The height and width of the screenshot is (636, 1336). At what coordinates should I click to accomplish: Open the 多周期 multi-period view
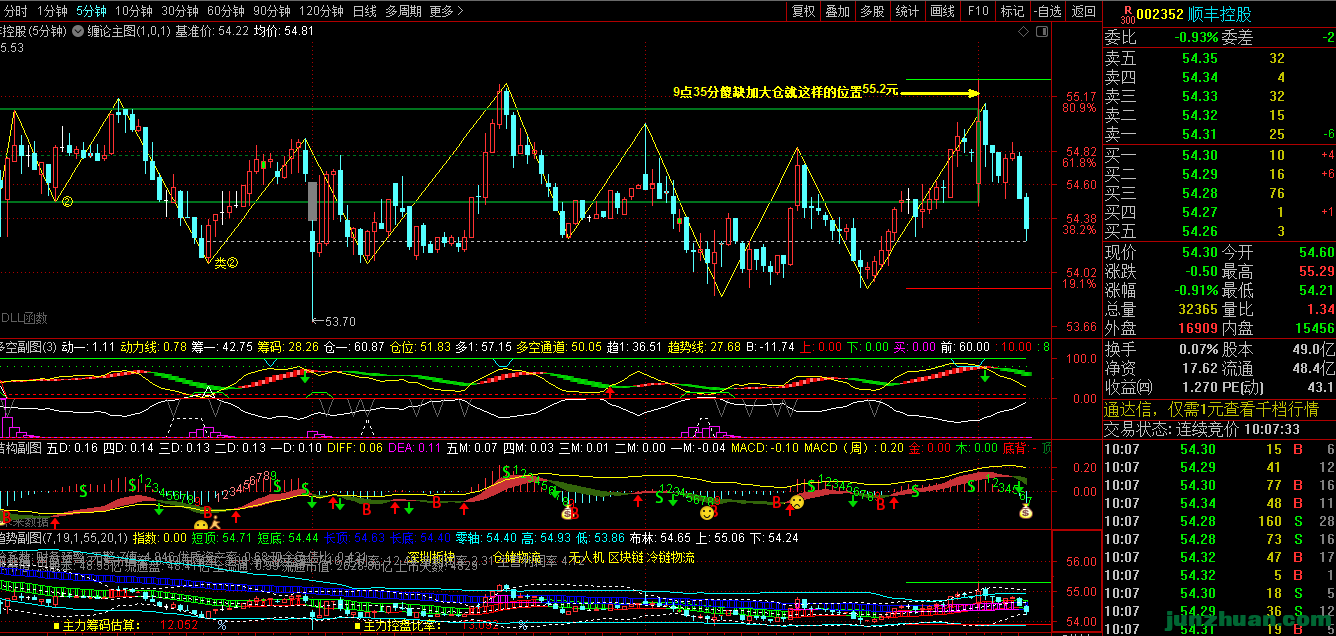coord(404,11)
